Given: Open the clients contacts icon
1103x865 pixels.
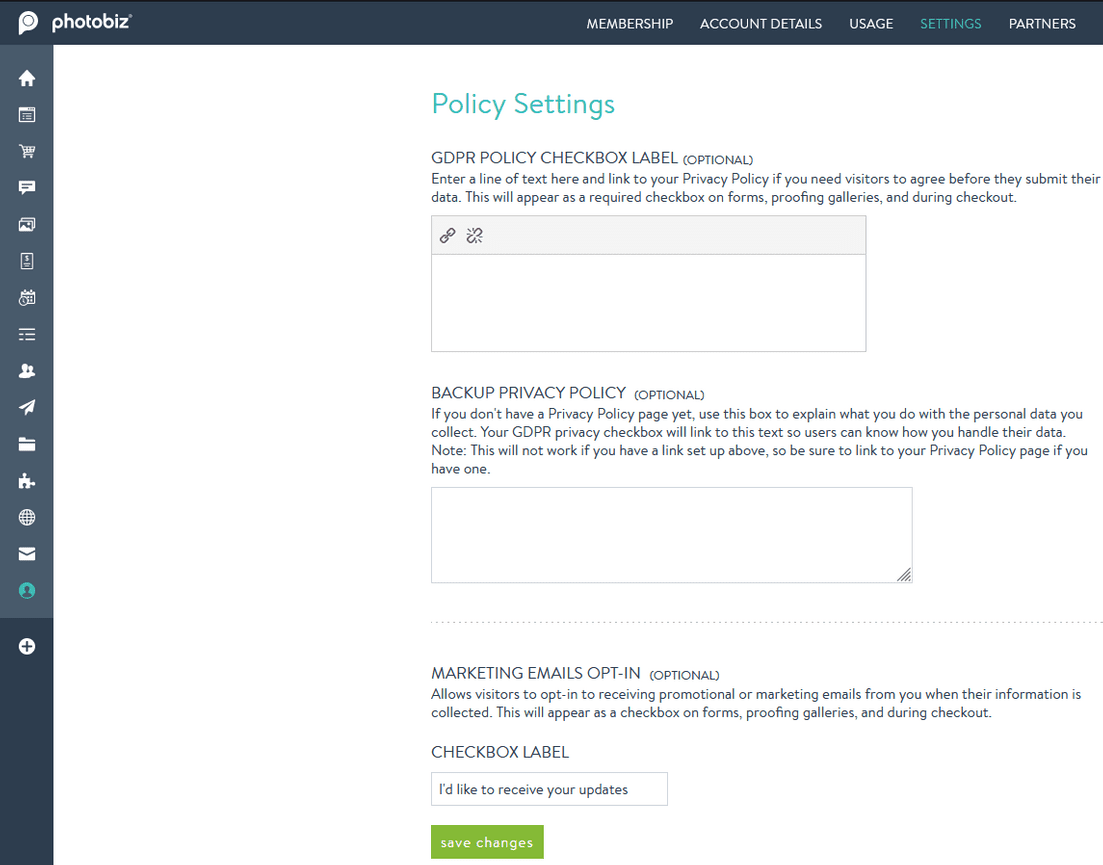Looking at the screenshot, I should tap(26, 370).
